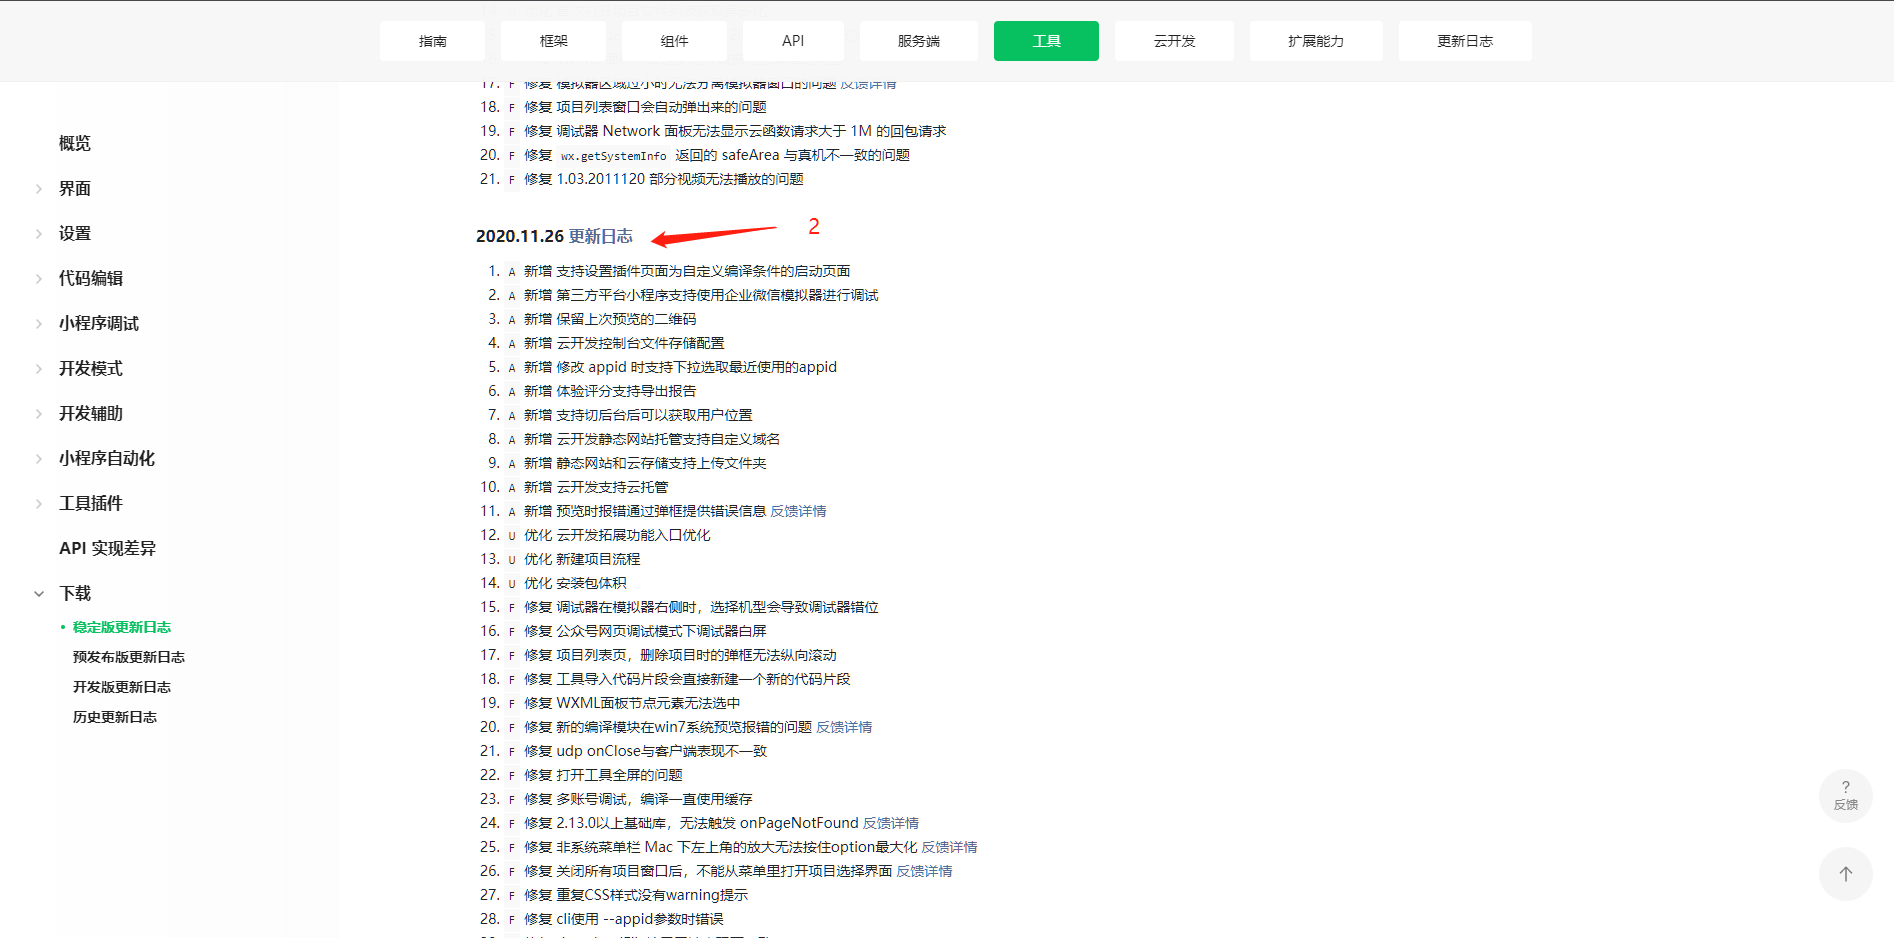Open 设置 sidebar item
Screen dimensions: 1894x938
75,233
